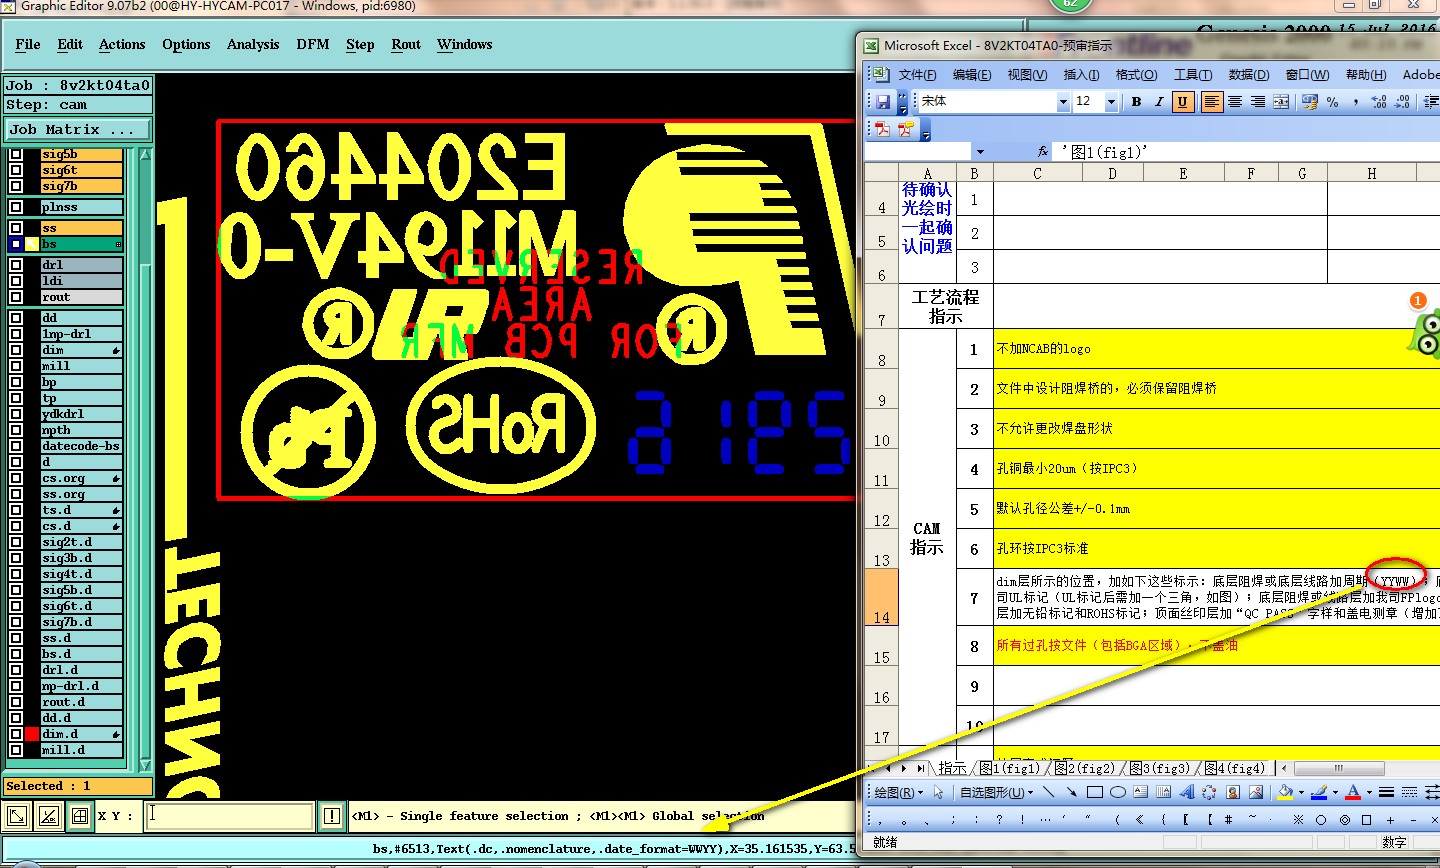Open the Font Color dropdown arrow
Screen dimensions: 1440x868
click(x=1369, y=792)
